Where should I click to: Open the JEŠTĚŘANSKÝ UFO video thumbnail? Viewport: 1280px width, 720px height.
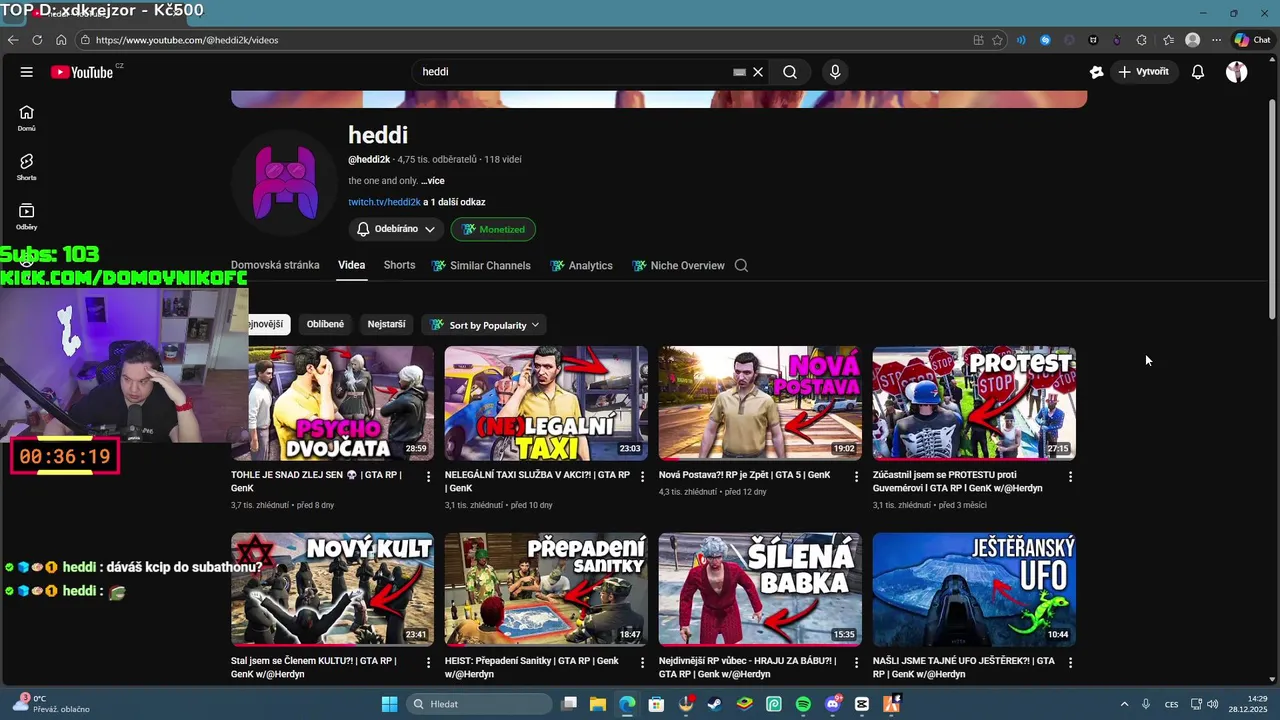[974, 589]
